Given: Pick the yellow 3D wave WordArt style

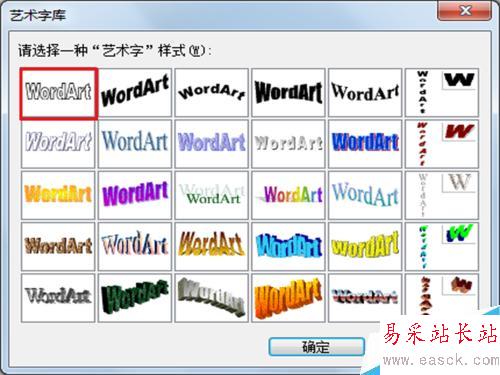Looking at the screenshot, I should (x=365, y=247).
